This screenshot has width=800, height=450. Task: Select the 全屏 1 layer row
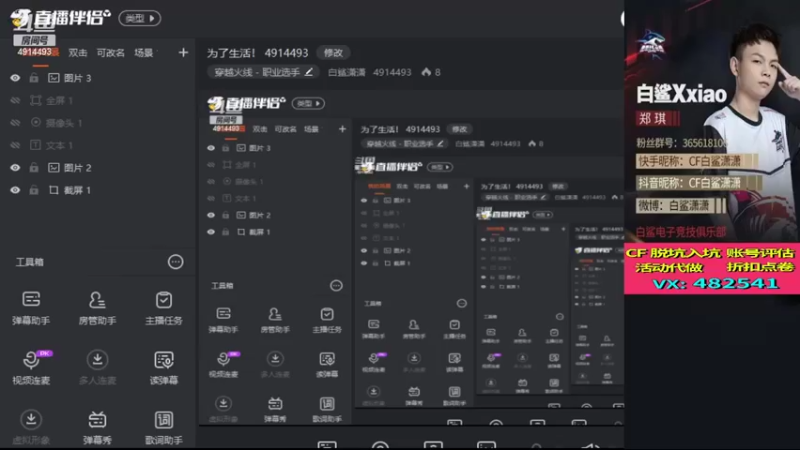tap(99, 101)
